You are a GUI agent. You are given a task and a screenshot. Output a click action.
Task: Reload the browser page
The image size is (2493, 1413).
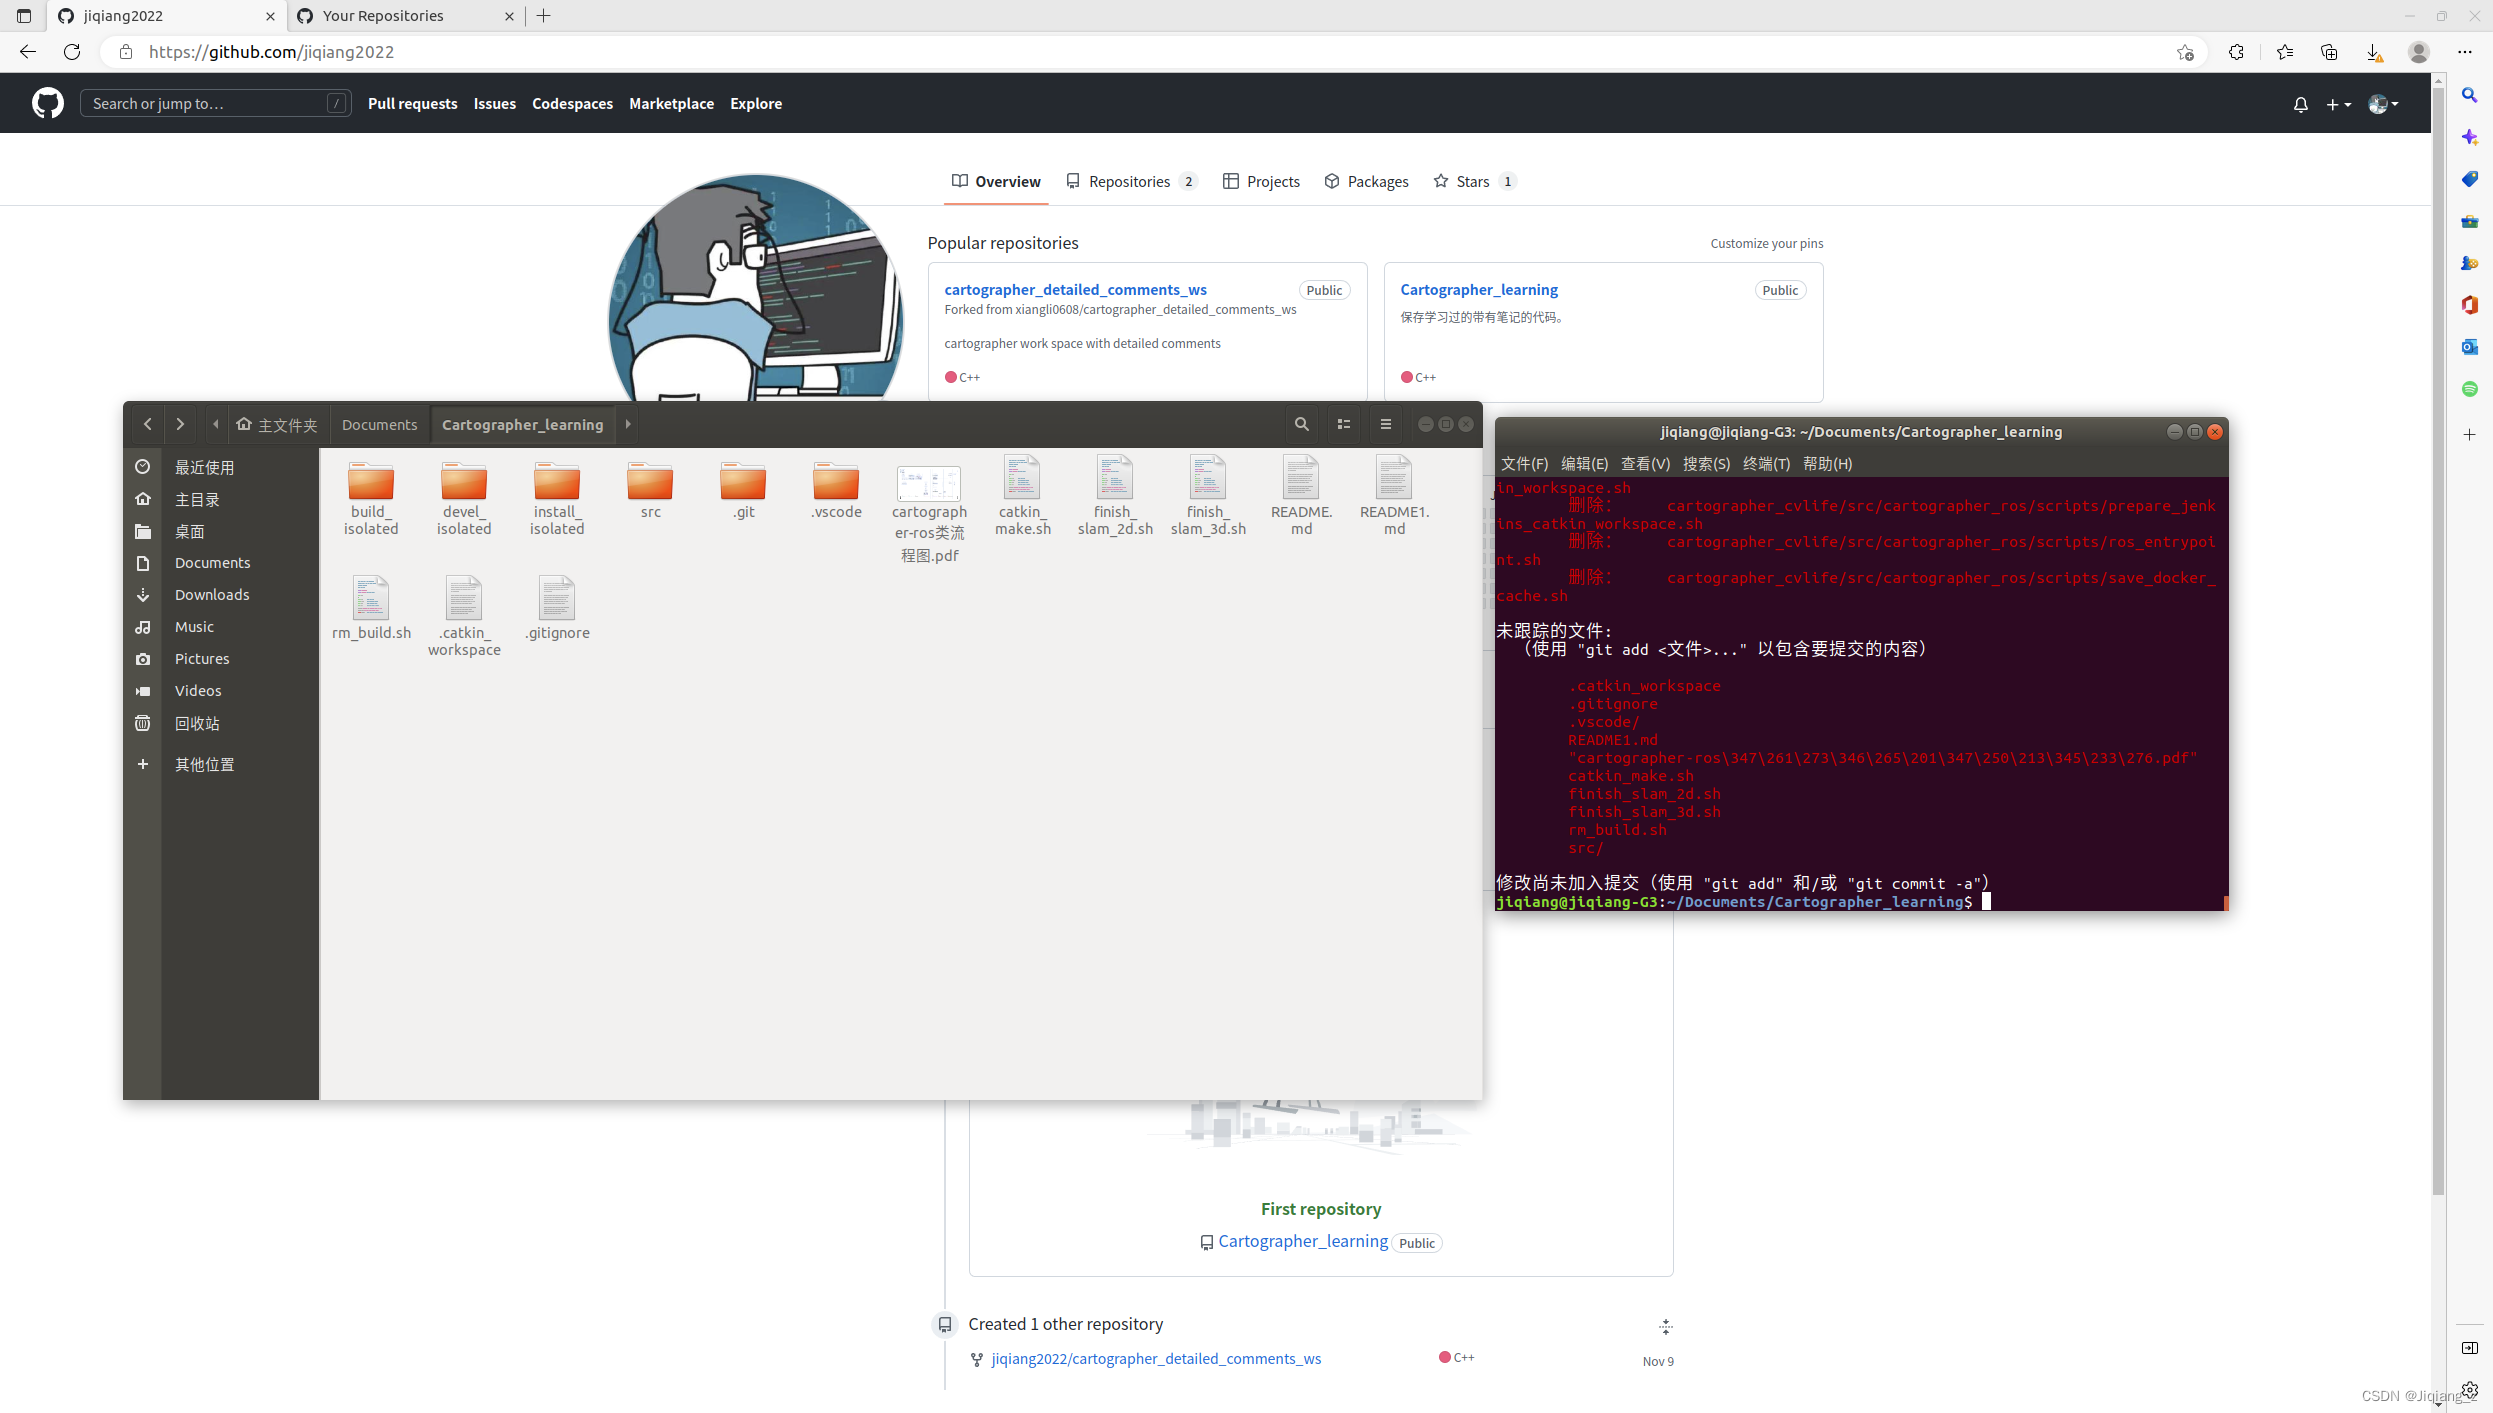click(72, 52)
